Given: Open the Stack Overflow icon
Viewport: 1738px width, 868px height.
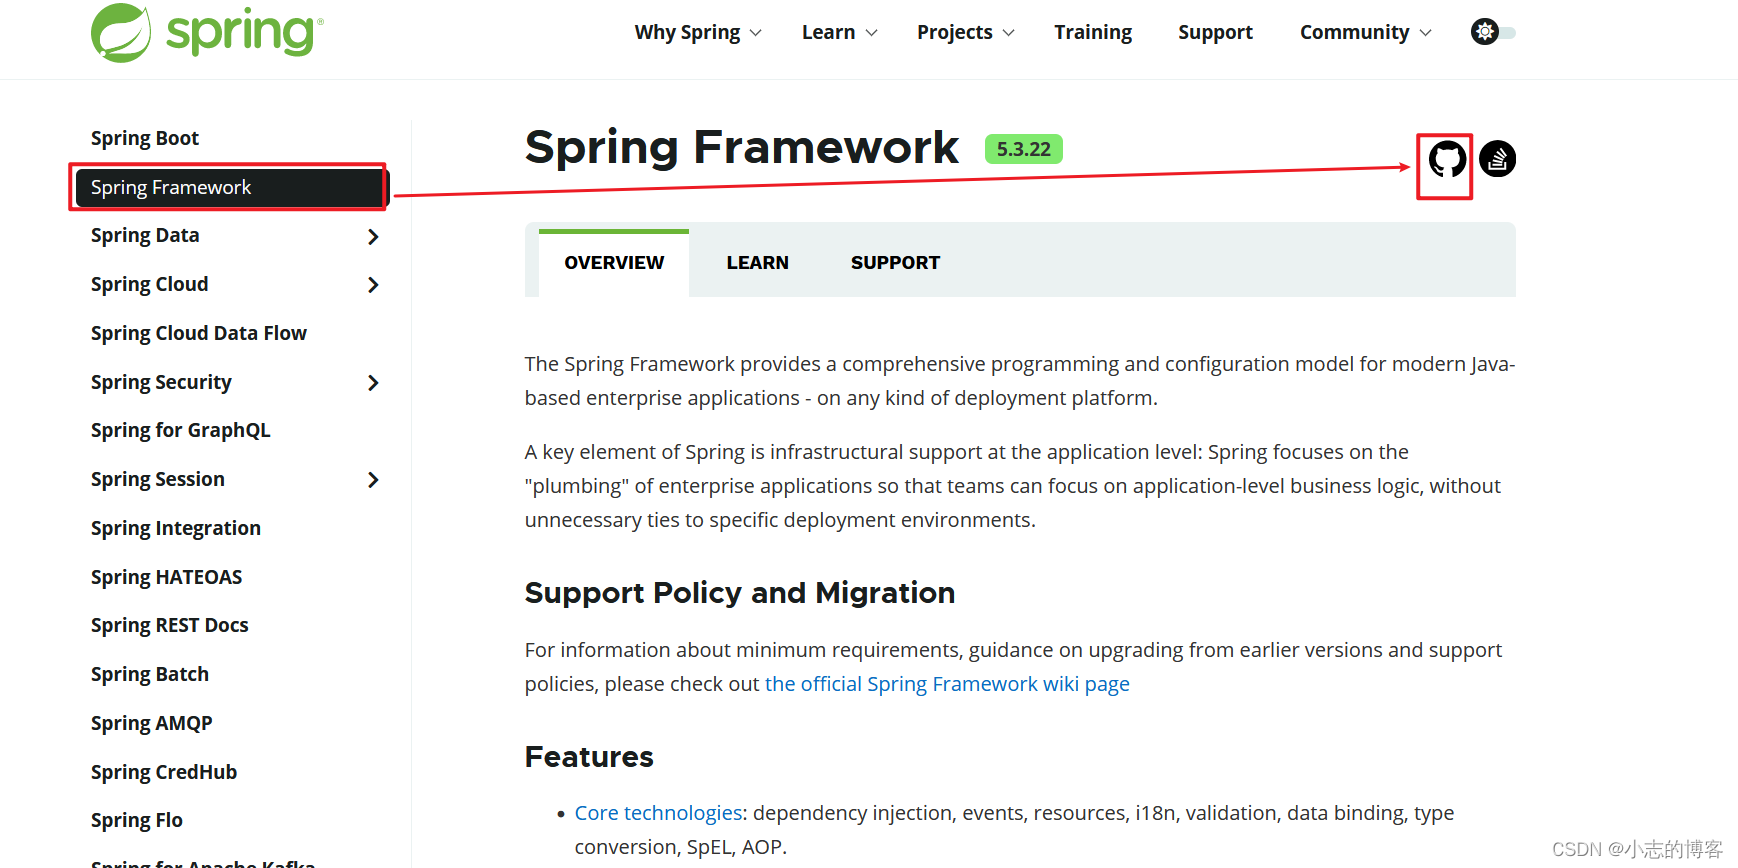Looking at the screenshot, I should click(1497, 159).
